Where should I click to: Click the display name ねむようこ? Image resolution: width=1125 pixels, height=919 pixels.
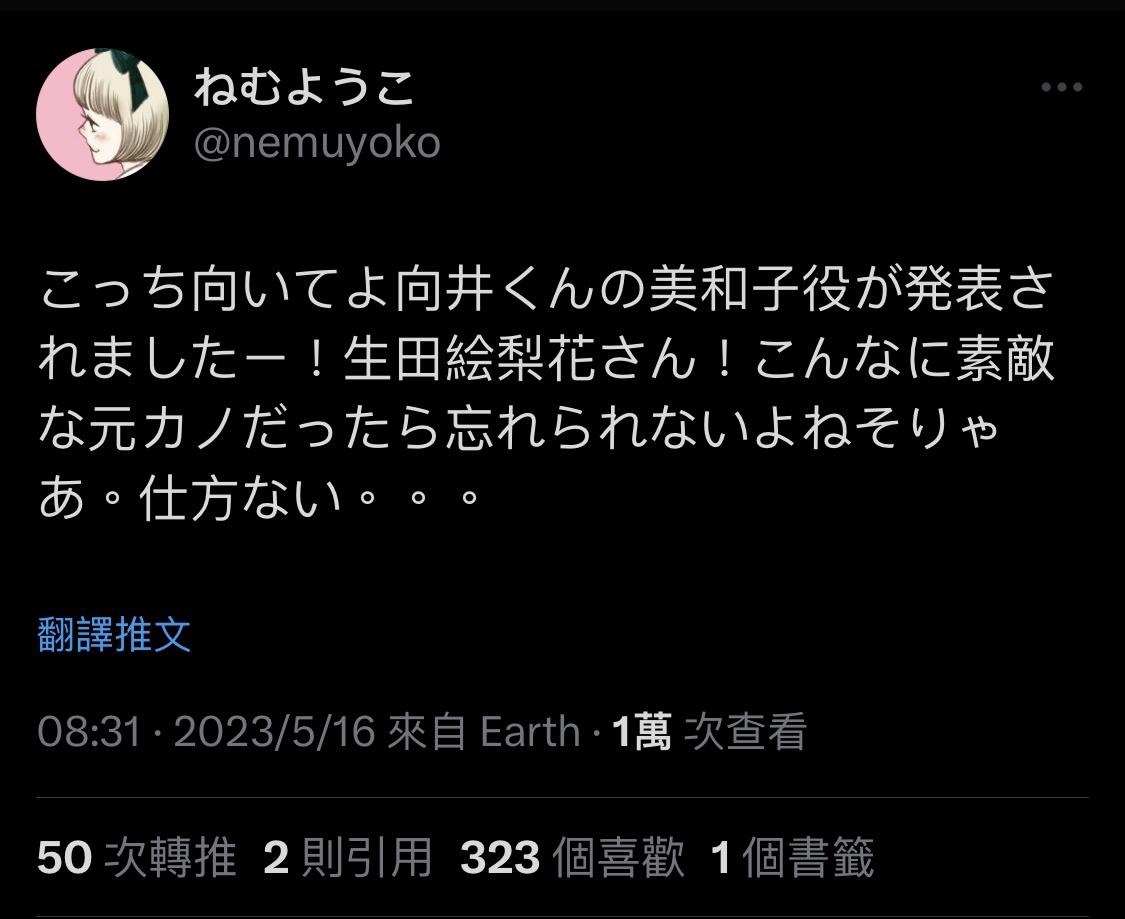pyautogui.click(x=303, y=88)
